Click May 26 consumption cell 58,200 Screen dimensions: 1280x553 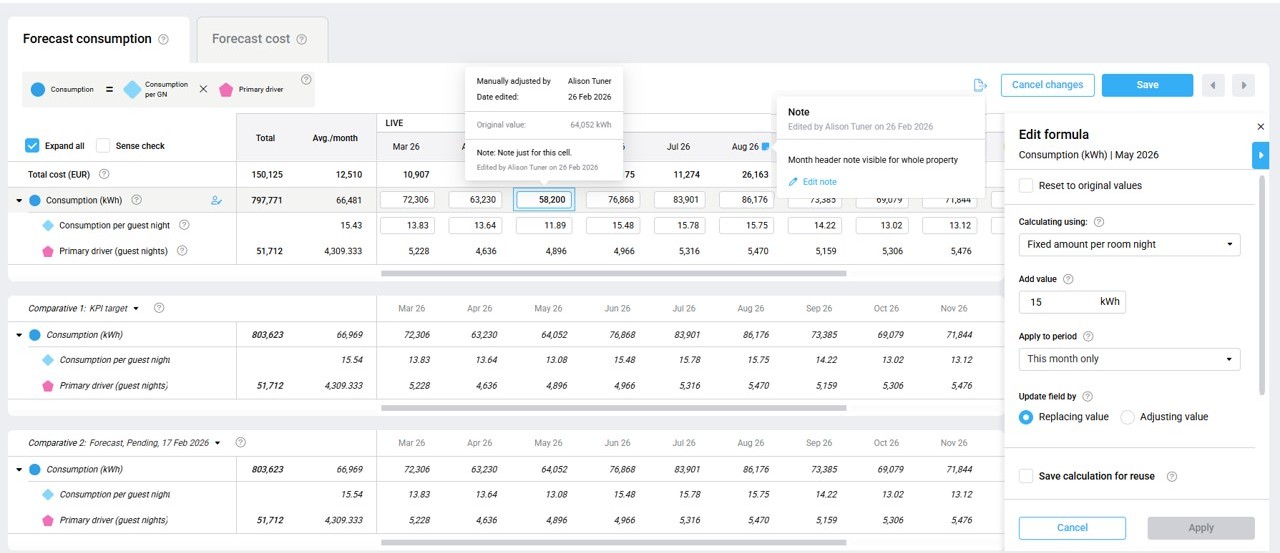545,200
